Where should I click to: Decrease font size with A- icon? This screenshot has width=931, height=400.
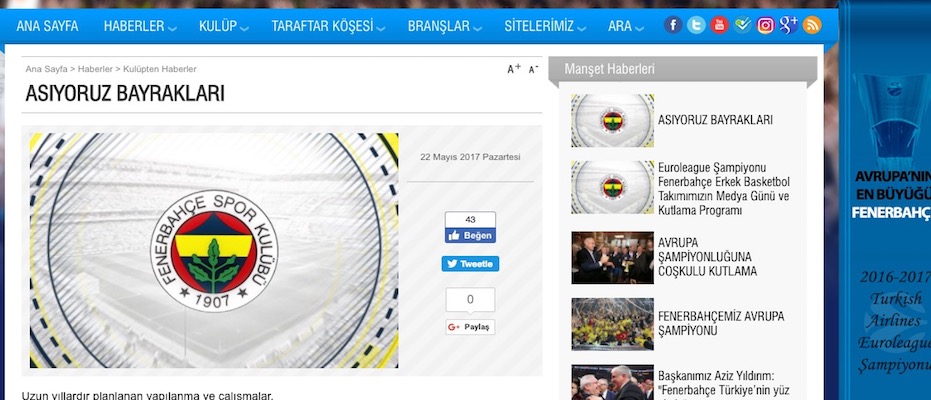click(x=533, y=69)
